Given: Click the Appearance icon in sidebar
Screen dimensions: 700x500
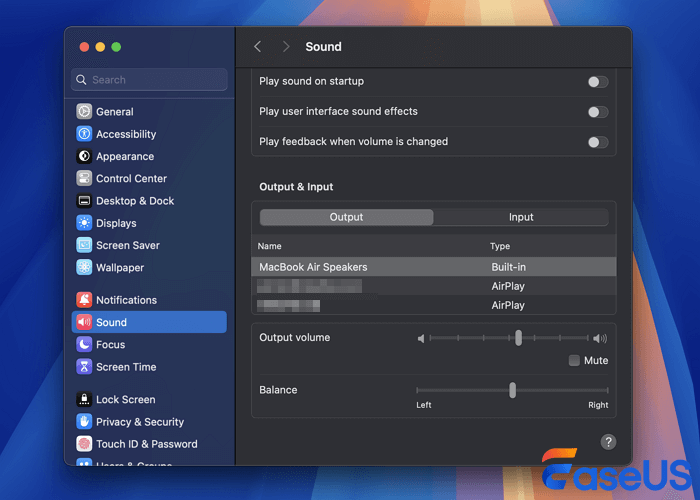Looking at the screenshot, I should 84,156.
